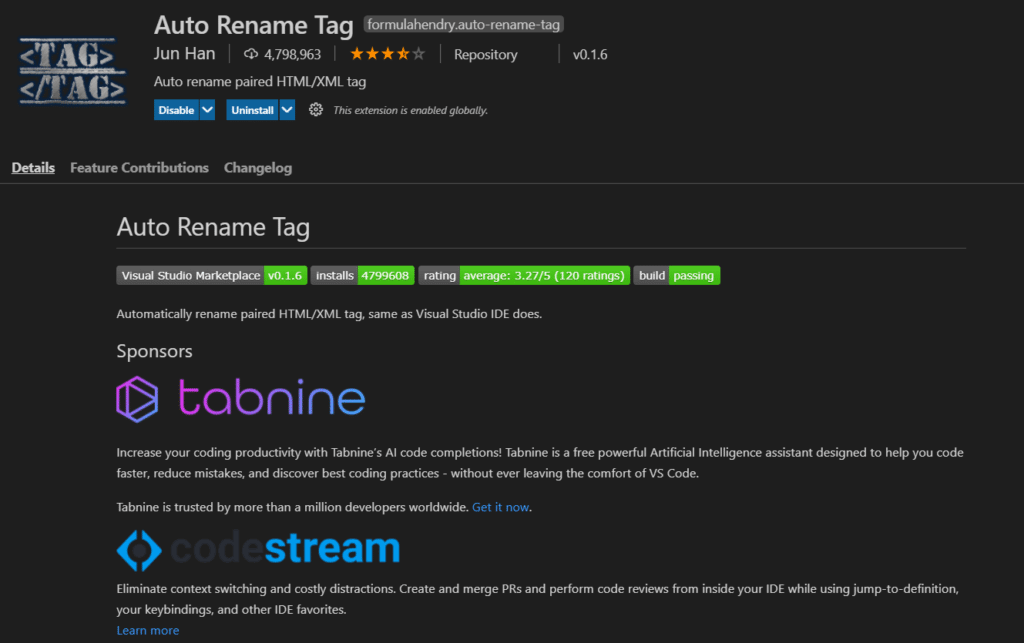The width and height of the screenshot is (1024, 643).
Task: Click the extension ID formulahendry.auto-rename-tag
Action: pyautogui.click(x=464, y=25)
